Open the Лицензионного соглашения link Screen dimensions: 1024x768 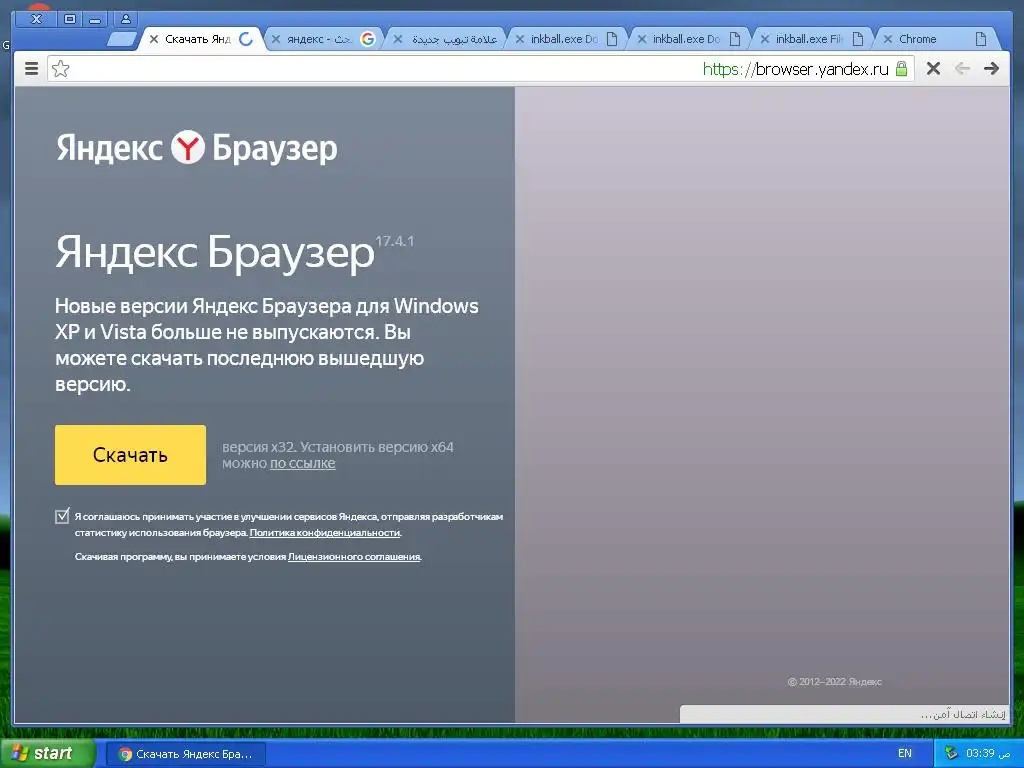[354, 556]
